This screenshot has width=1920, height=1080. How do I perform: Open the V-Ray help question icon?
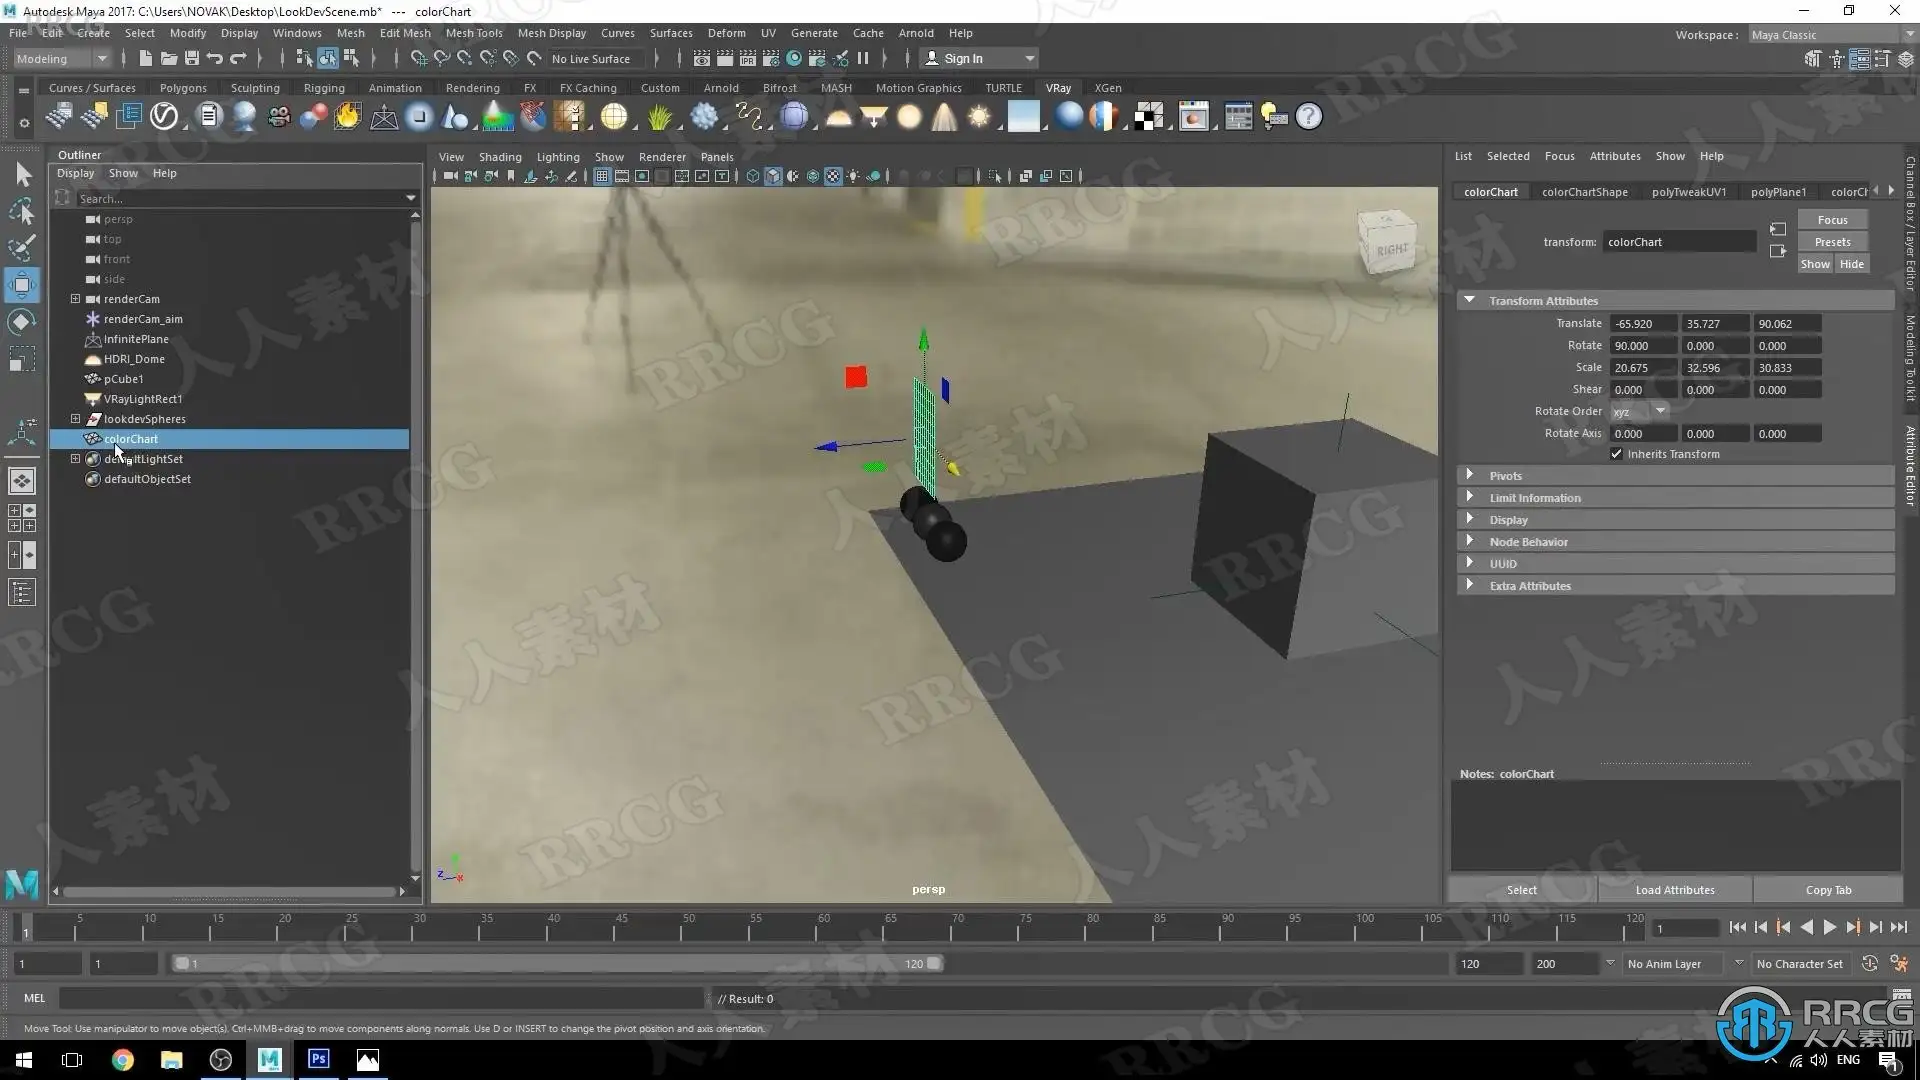point(1308,117)
